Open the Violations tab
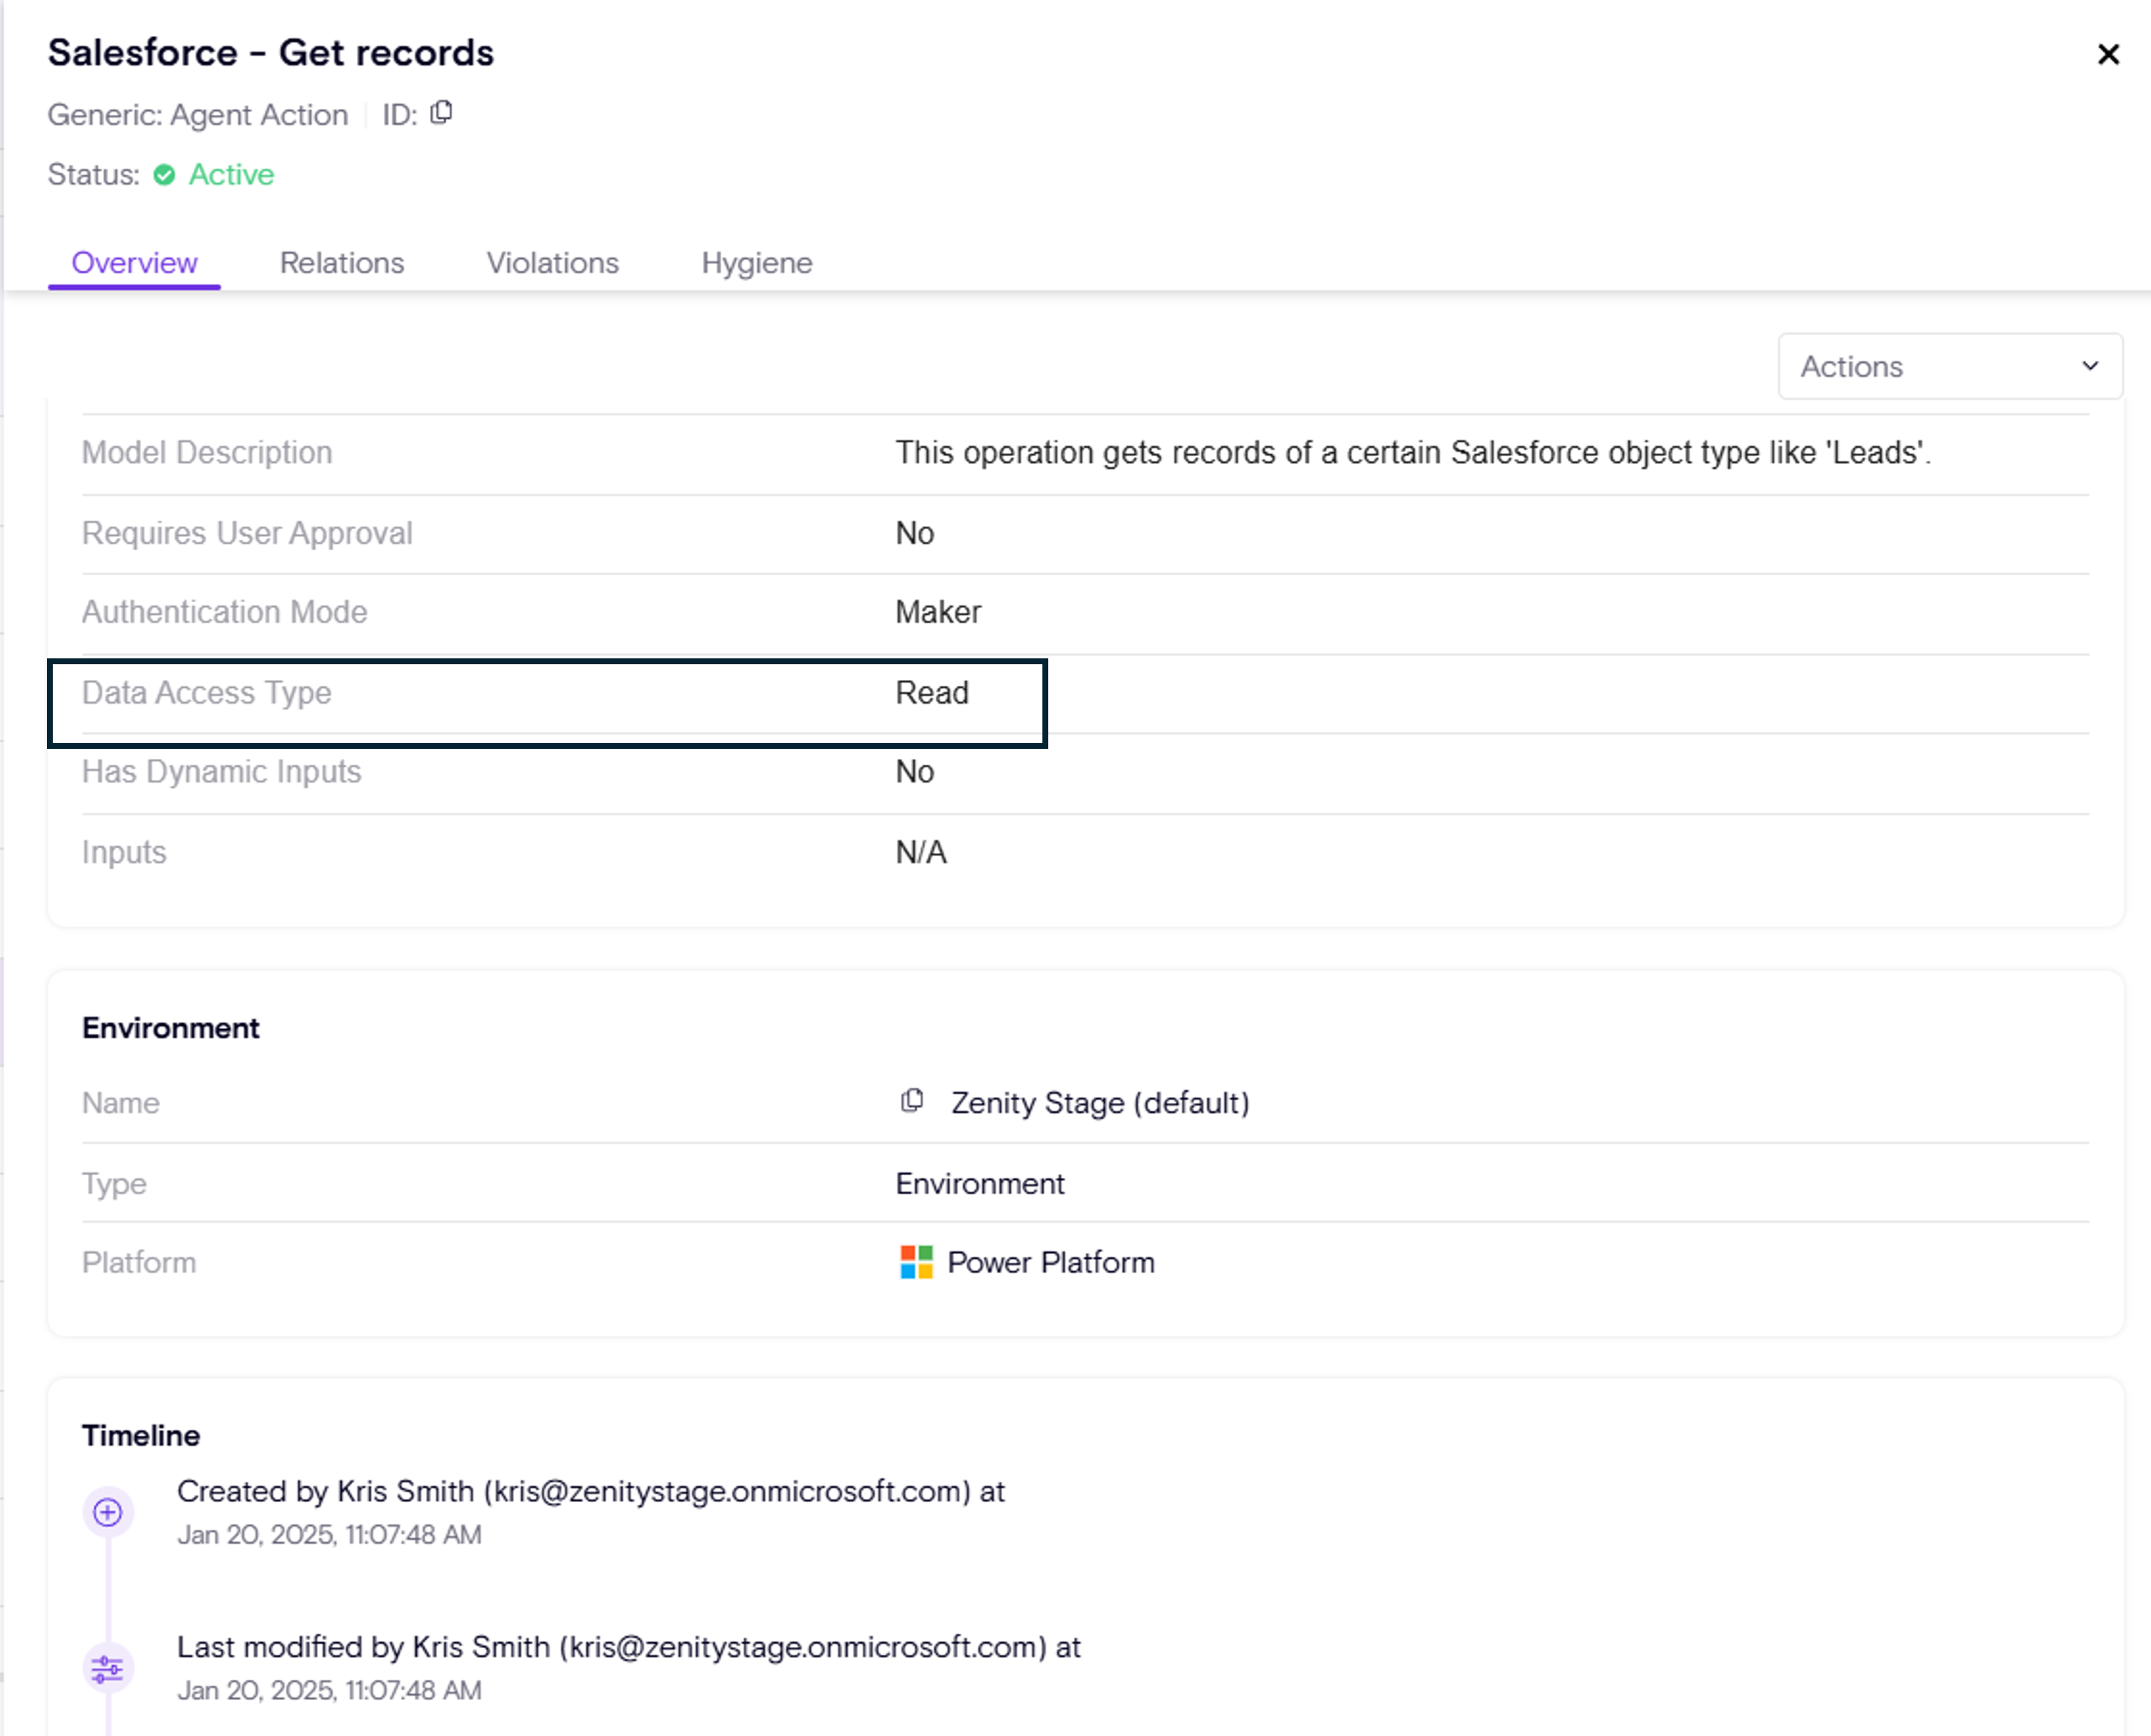Screen dimensions: 2151x1736 552,263
